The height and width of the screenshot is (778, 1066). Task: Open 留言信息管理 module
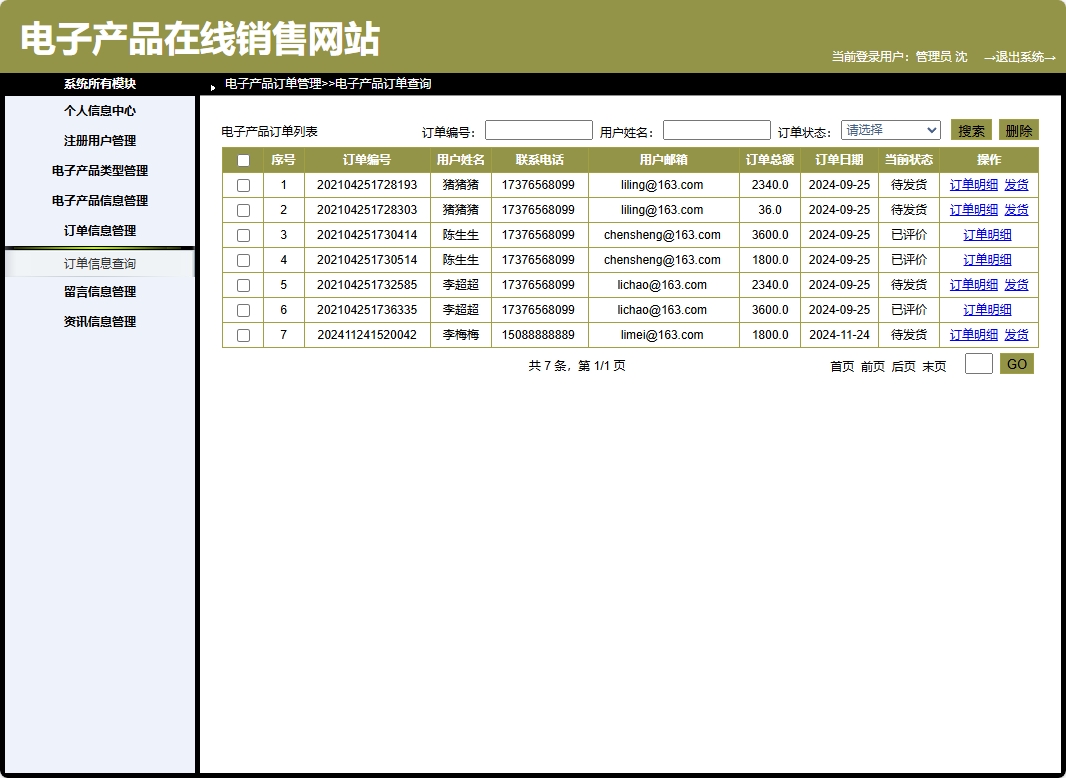click(100, 291)
